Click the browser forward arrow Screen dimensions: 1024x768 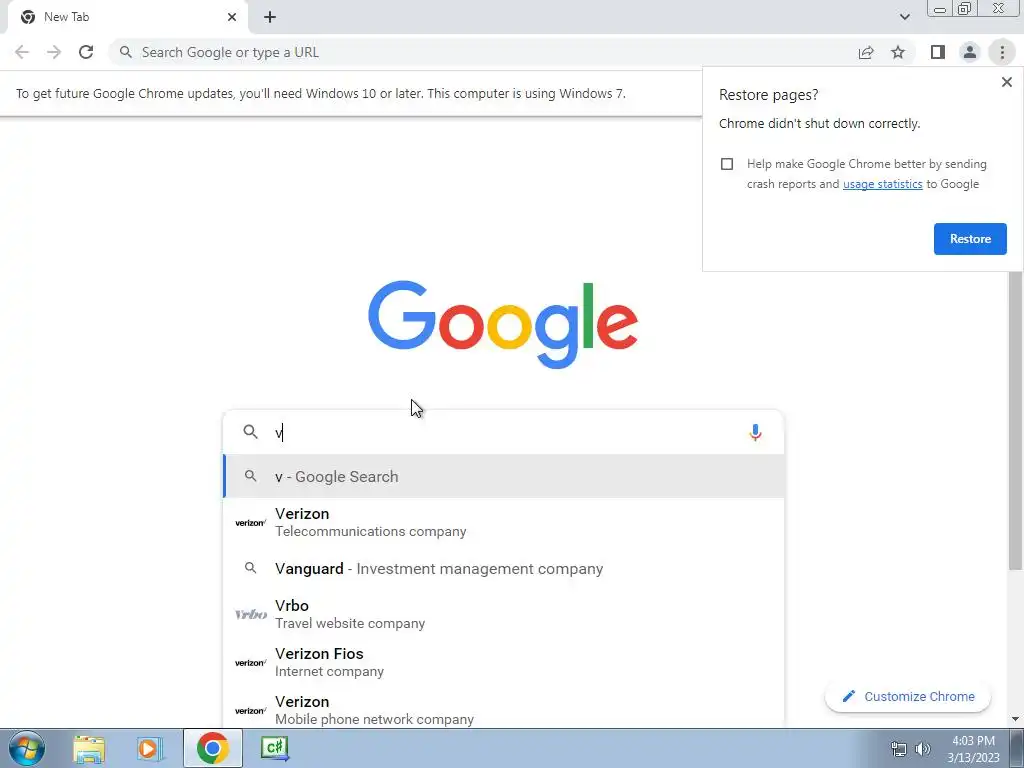click(x=54, y=52)
